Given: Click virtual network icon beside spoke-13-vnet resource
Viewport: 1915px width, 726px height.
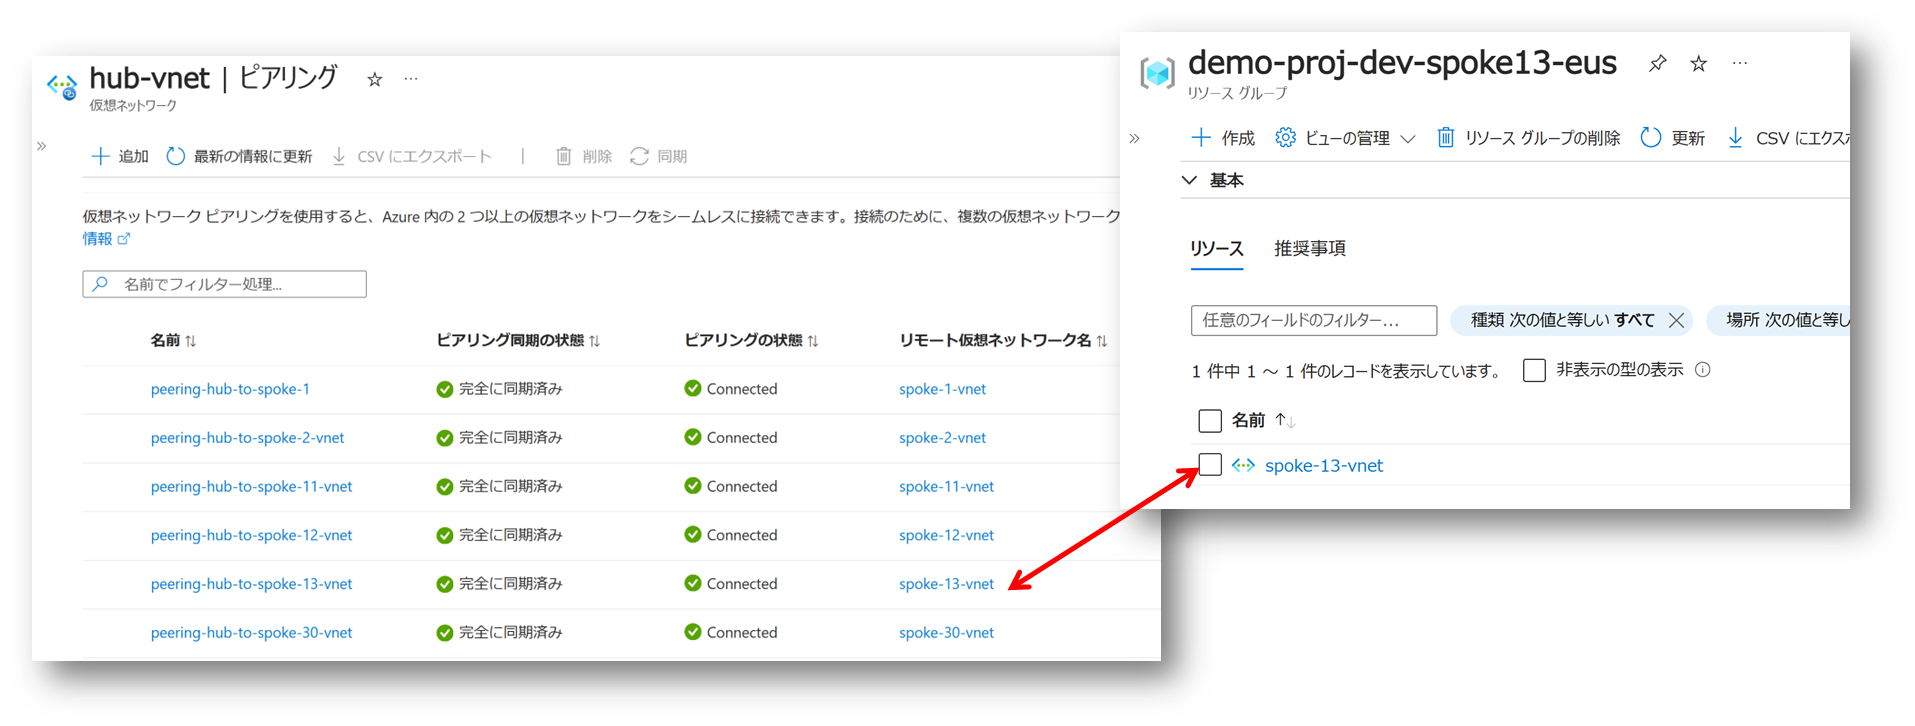Looking at the screenshot, I should (x=1243, y=465).
